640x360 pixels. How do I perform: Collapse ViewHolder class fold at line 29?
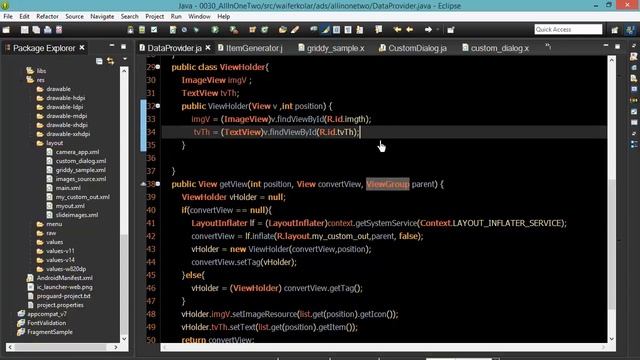(x=158, y=67)
